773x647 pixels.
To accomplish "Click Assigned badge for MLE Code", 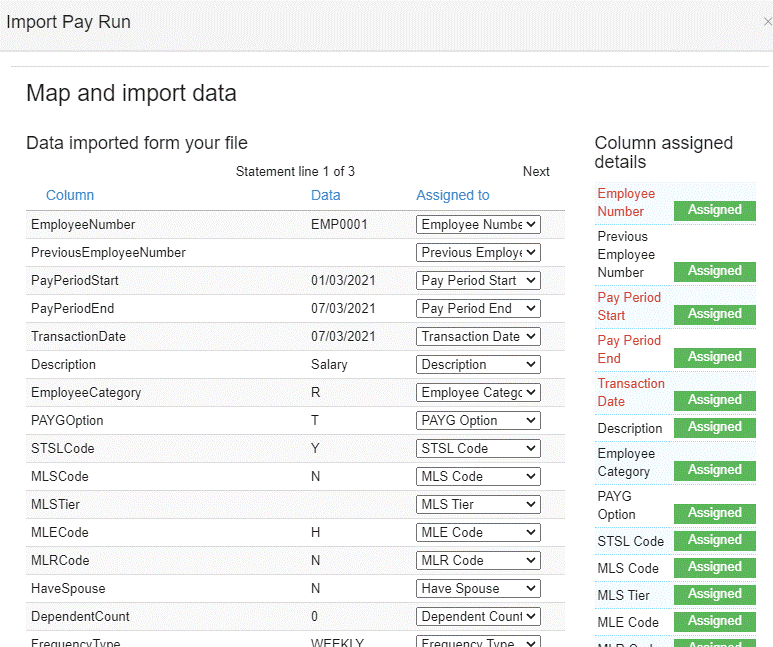I will (x=714, y=621).
